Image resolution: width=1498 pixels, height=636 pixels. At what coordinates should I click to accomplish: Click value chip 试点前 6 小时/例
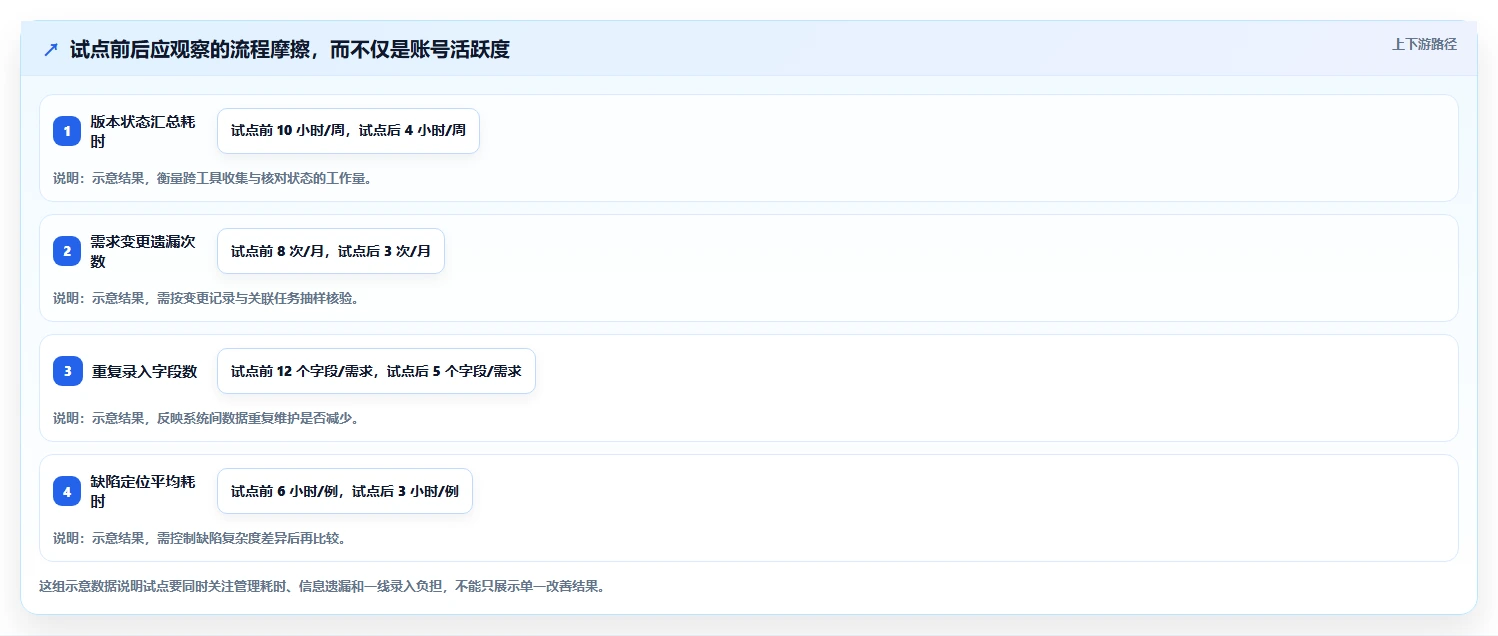pos(344,491)
